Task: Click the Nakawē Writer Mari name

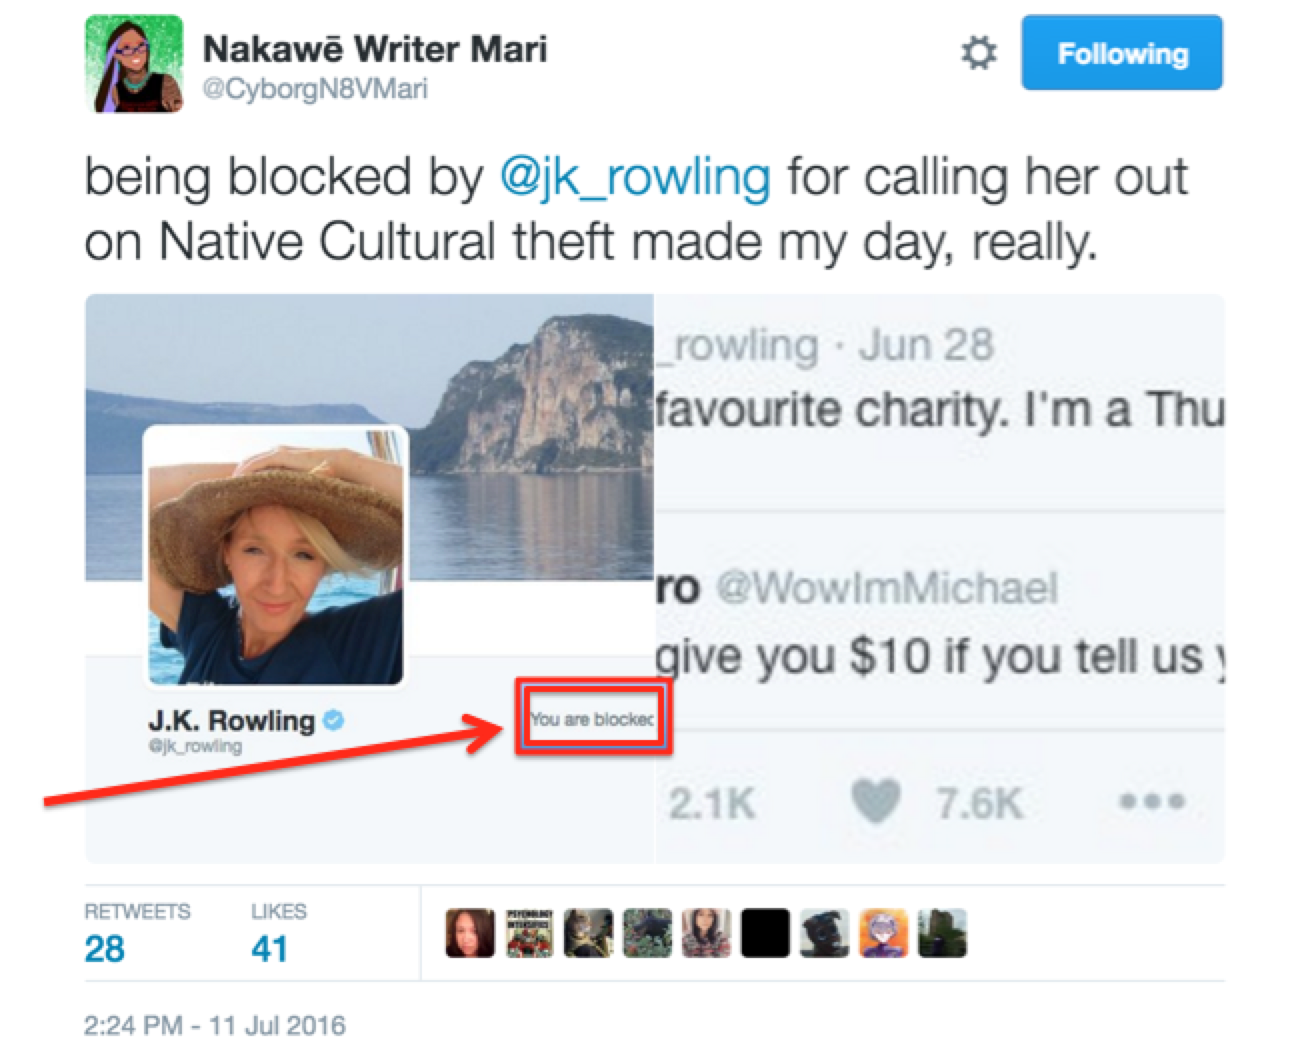Action: [x=375, y=48]
